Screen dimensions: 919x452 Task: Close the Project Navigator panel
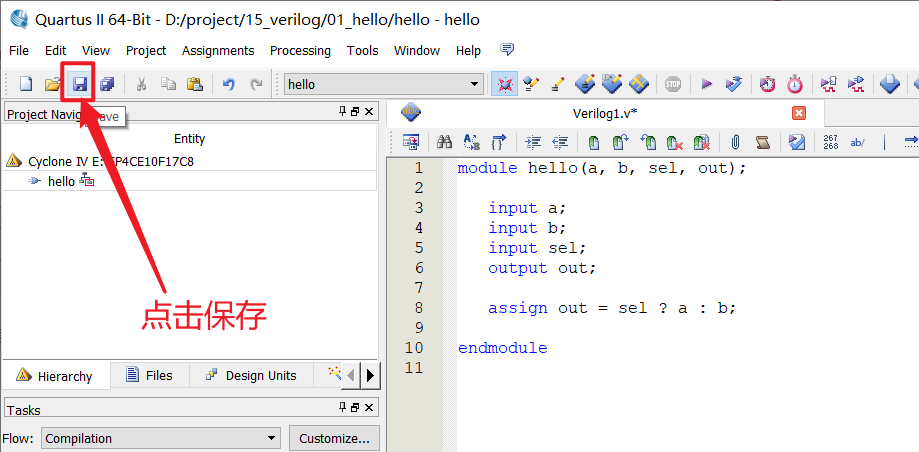pos(369,112)
